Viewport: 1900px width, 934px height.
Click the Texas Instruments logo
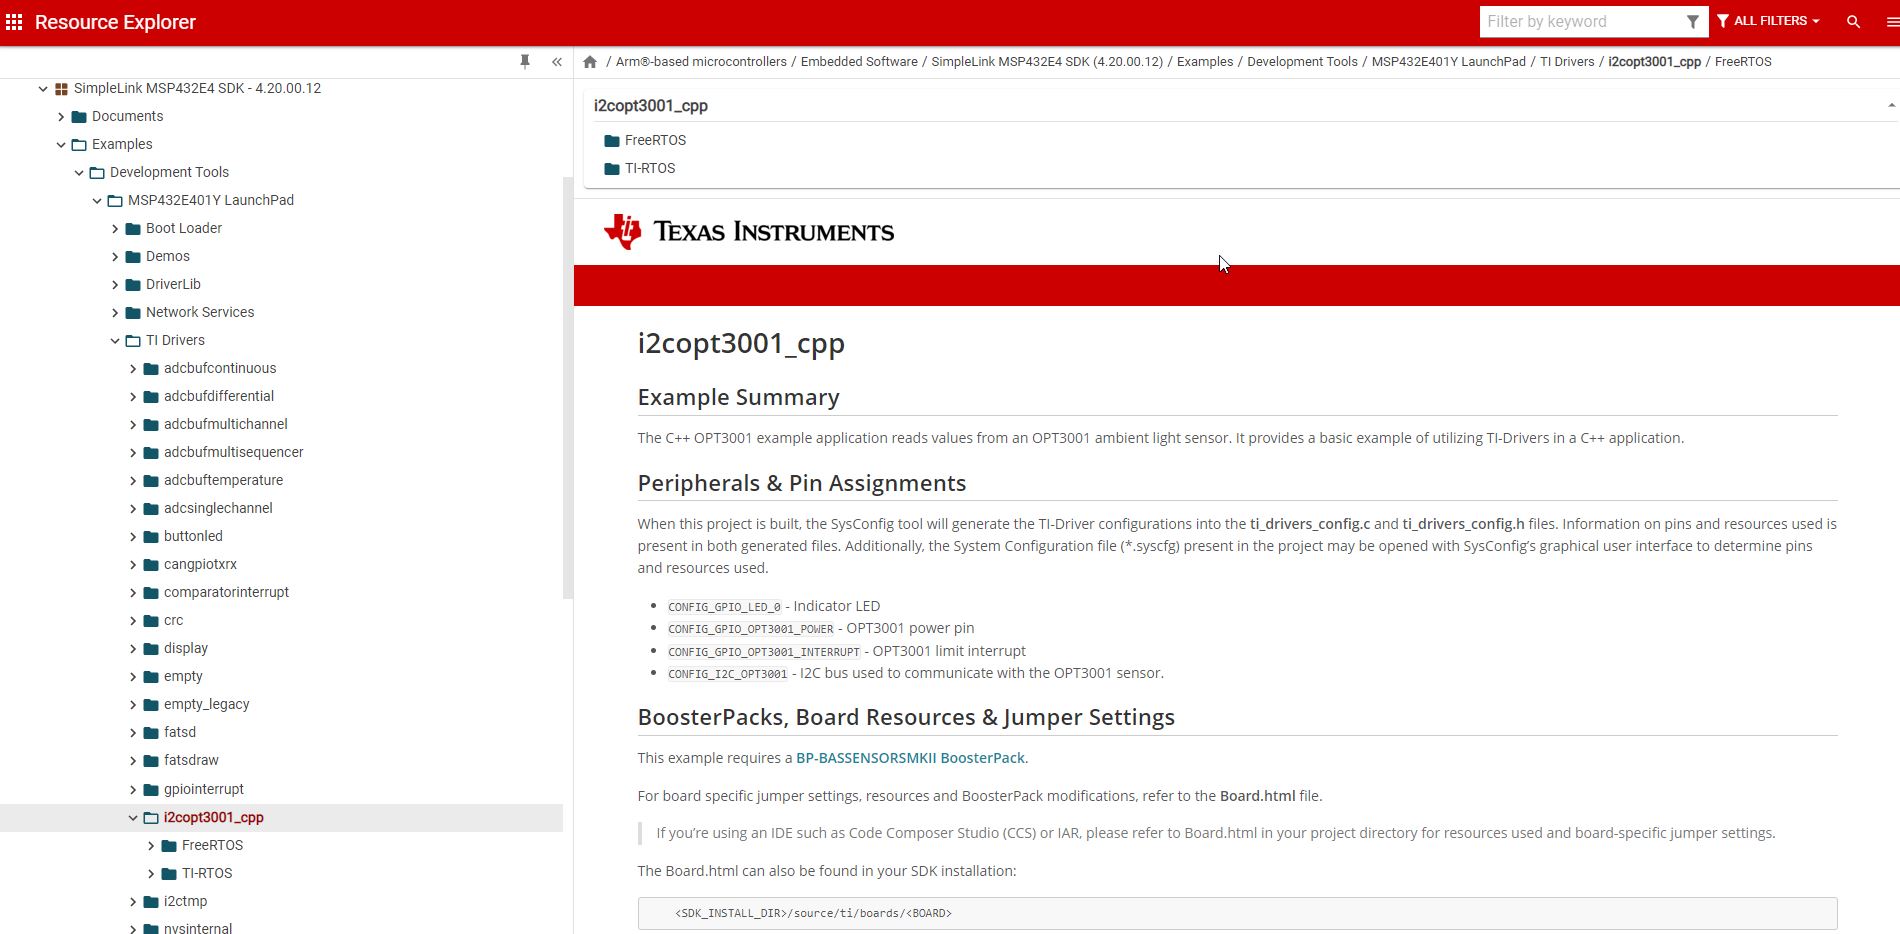[748, 232]
